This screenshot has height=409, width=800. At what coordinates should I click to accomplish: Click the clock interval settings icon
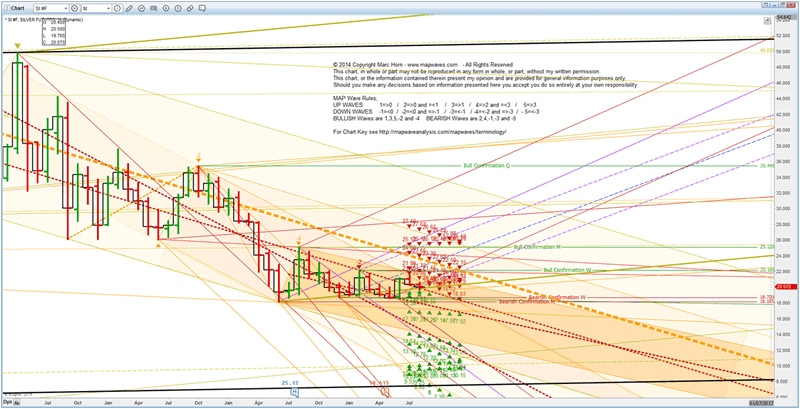pyautogui.click(x=117, y=8)
